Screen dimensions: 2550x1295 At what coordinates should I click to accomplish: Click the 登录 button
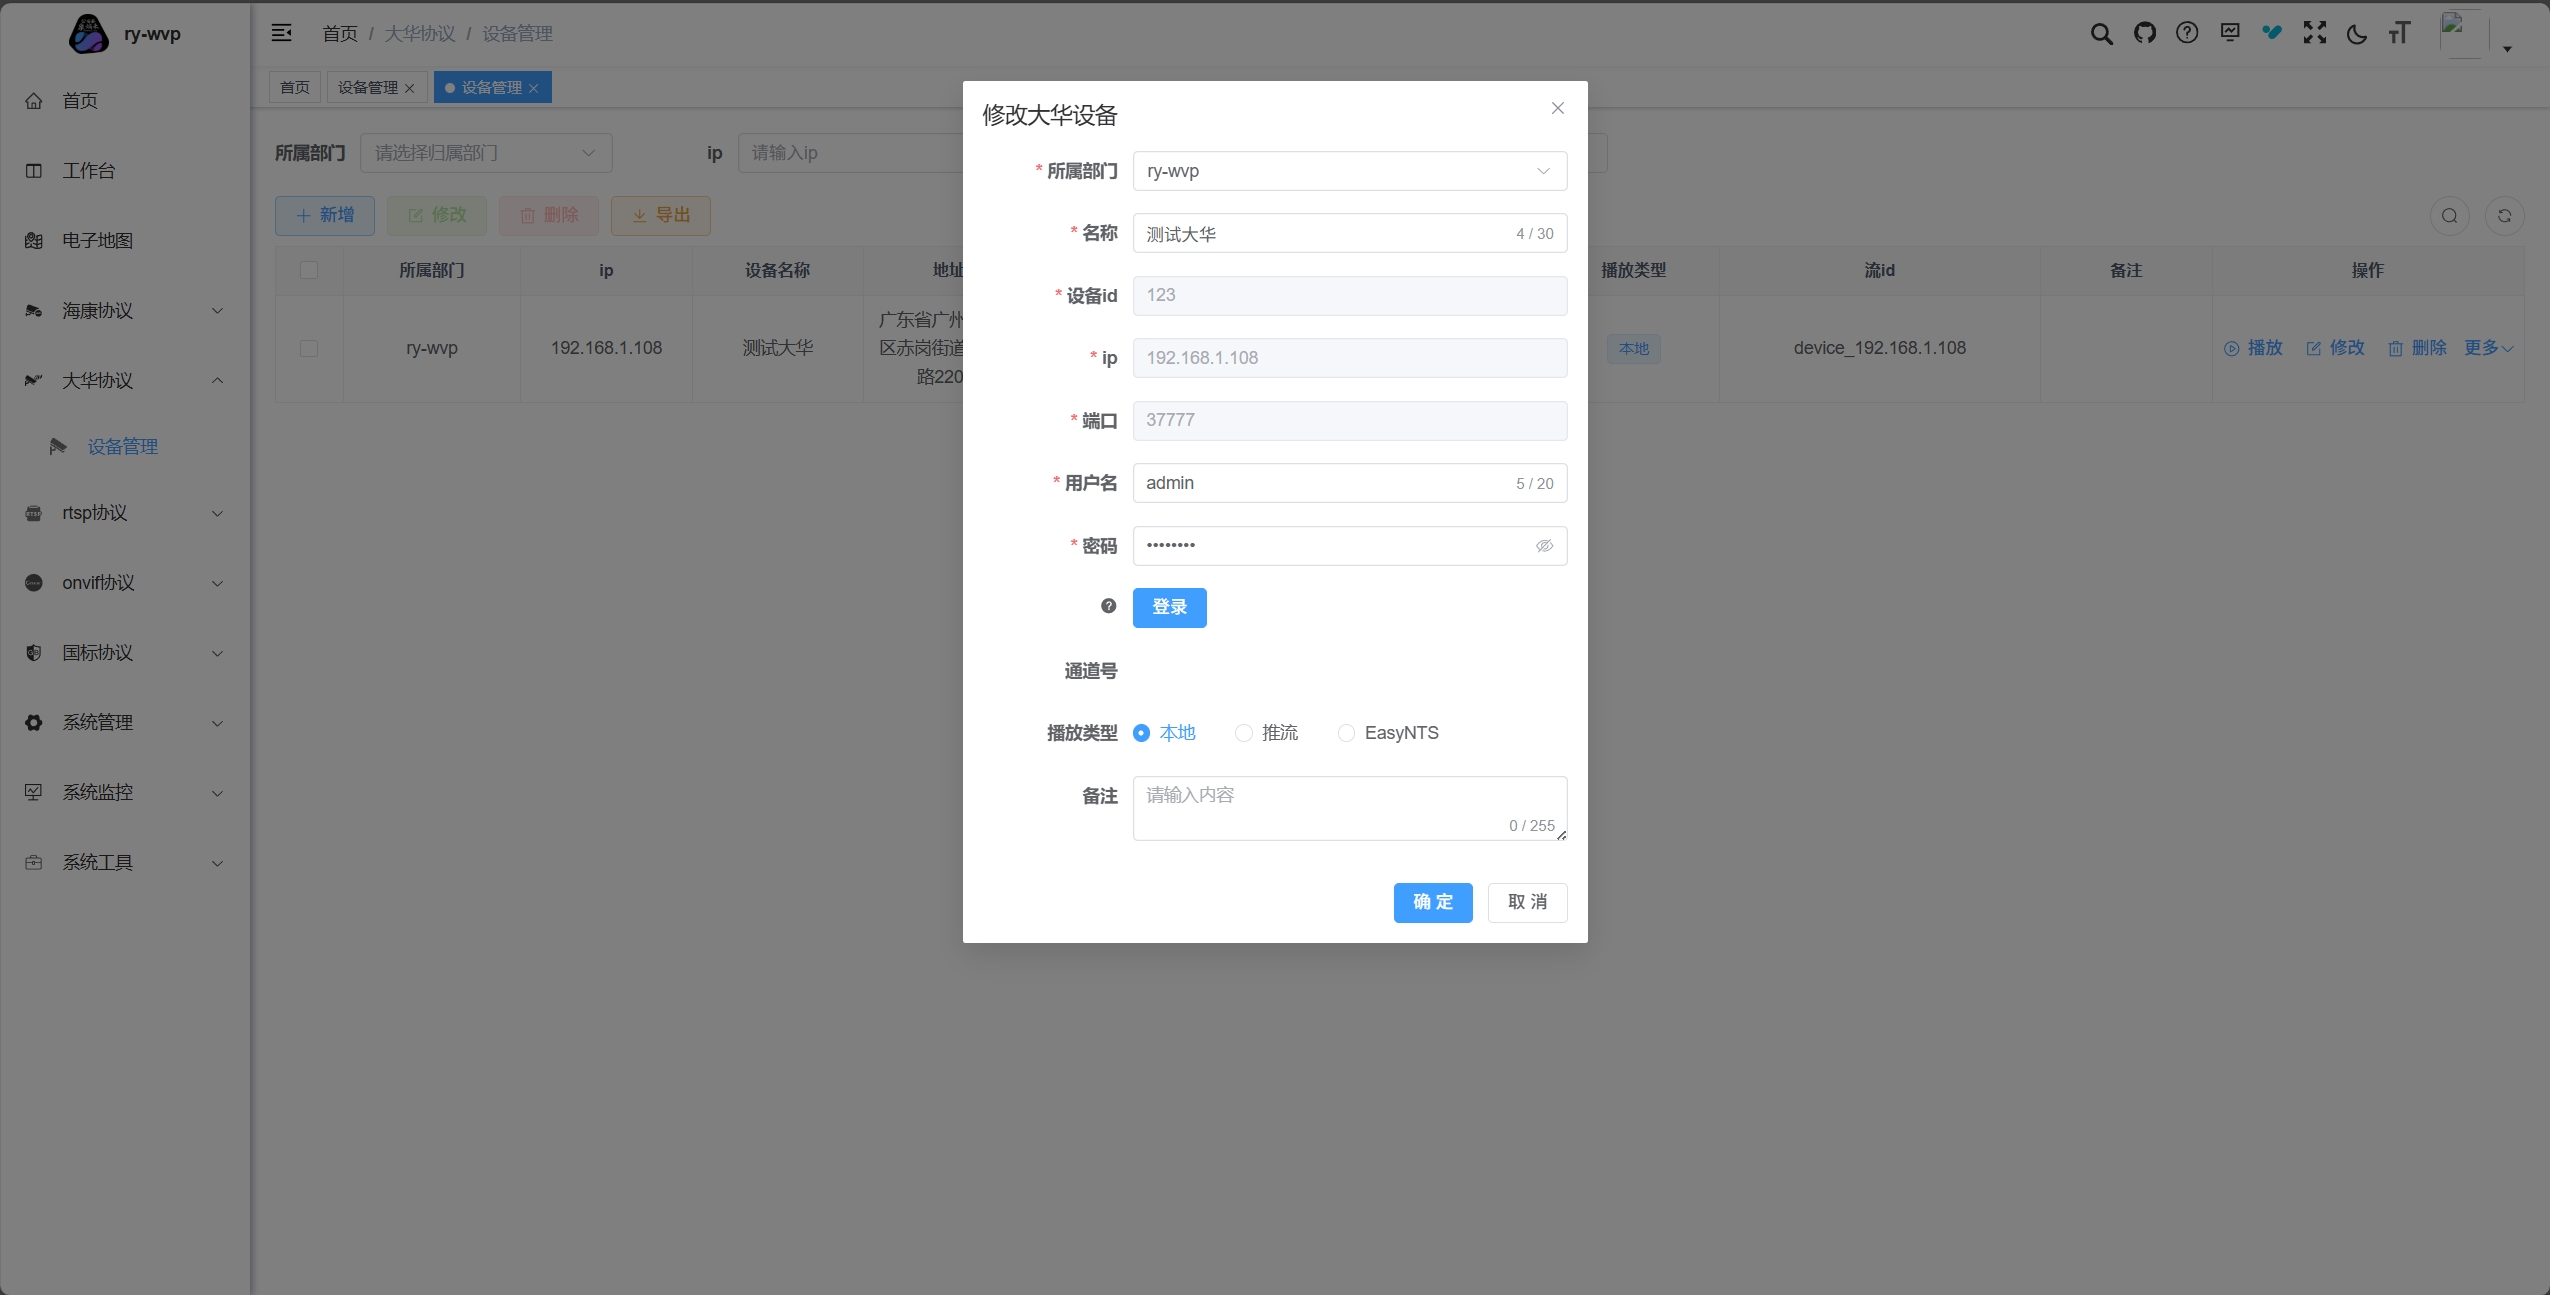coord(1169,608)
